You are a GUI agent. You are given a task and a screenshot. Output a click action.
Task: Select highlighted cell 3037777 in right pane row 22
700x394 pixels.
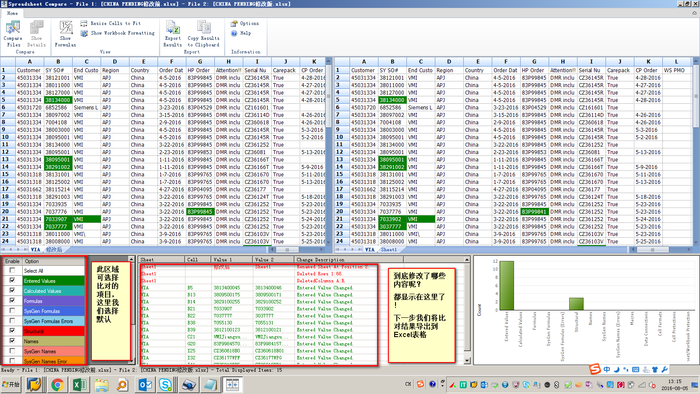tap(392, 227)
